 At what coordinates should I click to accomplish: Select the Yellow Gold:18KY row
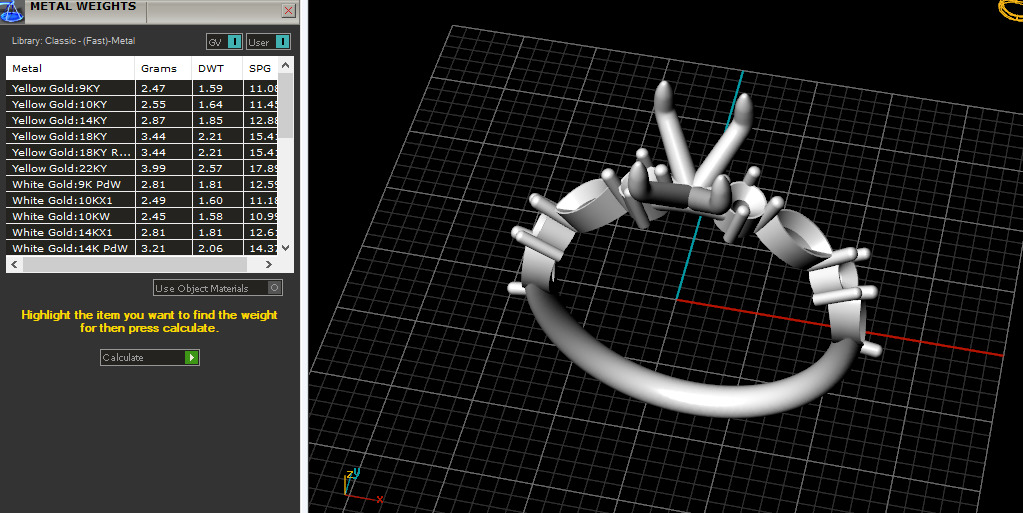click(142, 136)
